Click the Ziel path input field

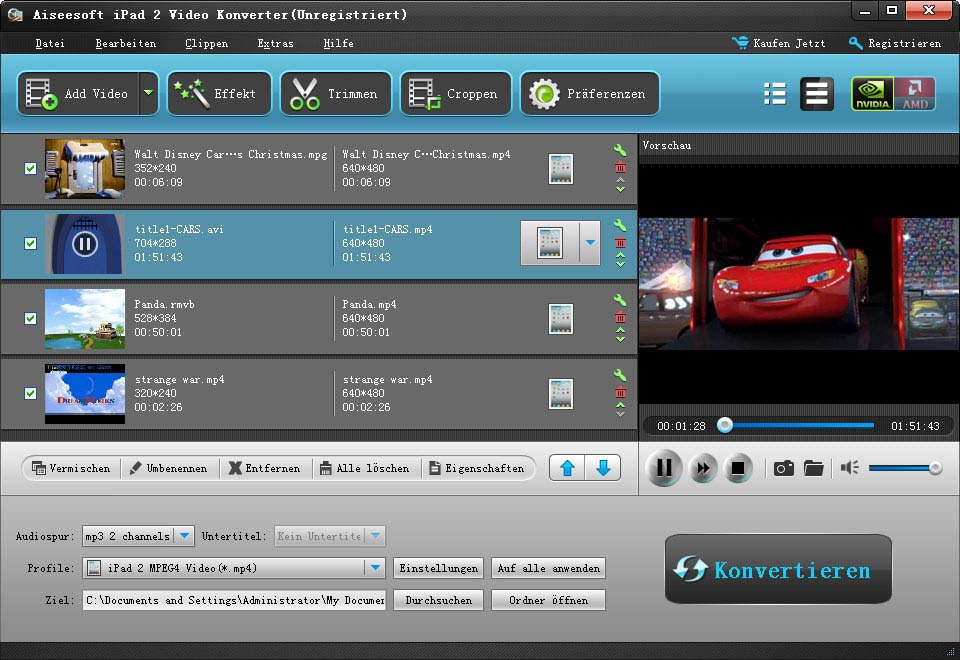click(234, 600)
